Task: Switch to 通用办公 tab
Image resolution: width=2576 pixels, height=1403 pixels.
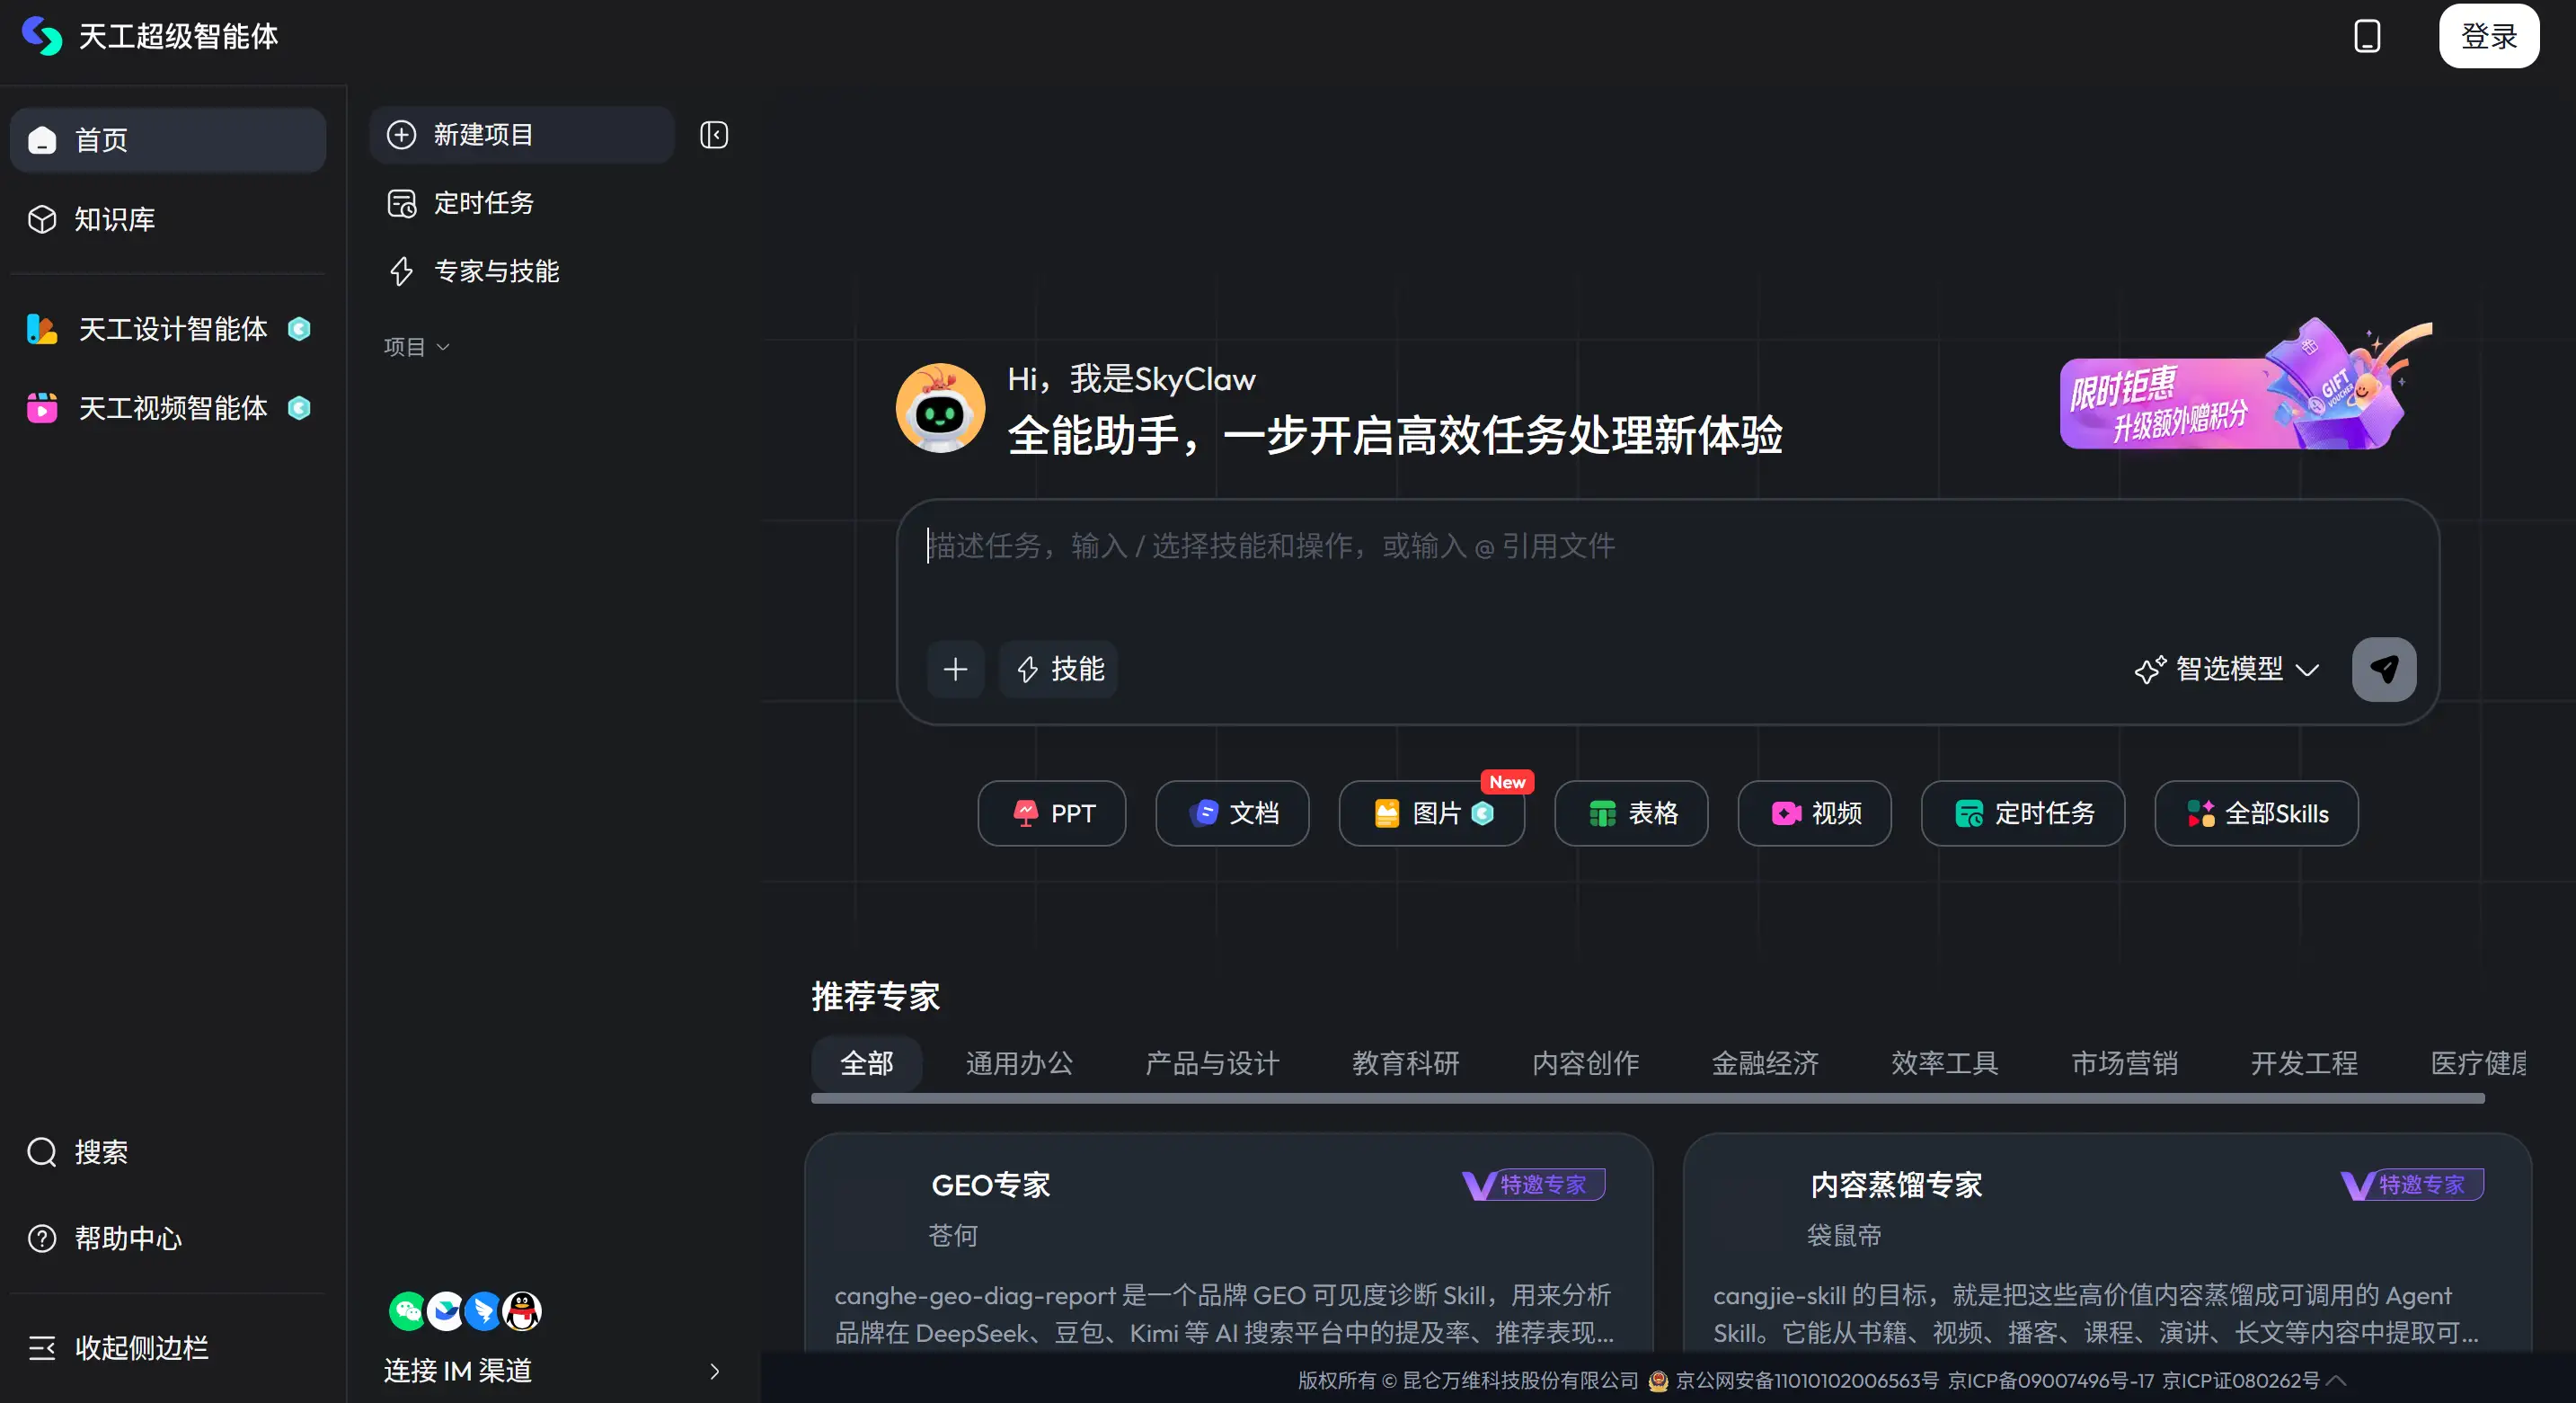Action: [x=1019, y=1063]
